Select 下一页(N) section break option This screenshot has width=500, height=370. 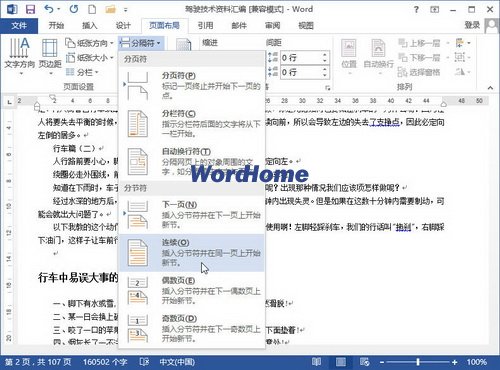pyautogui.click(x=192, y=215)
